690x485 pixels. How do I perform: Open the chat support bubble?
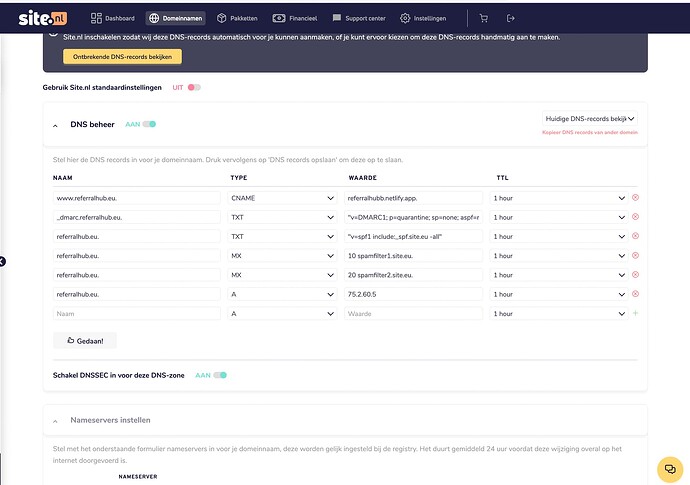(x=670, y=469)
